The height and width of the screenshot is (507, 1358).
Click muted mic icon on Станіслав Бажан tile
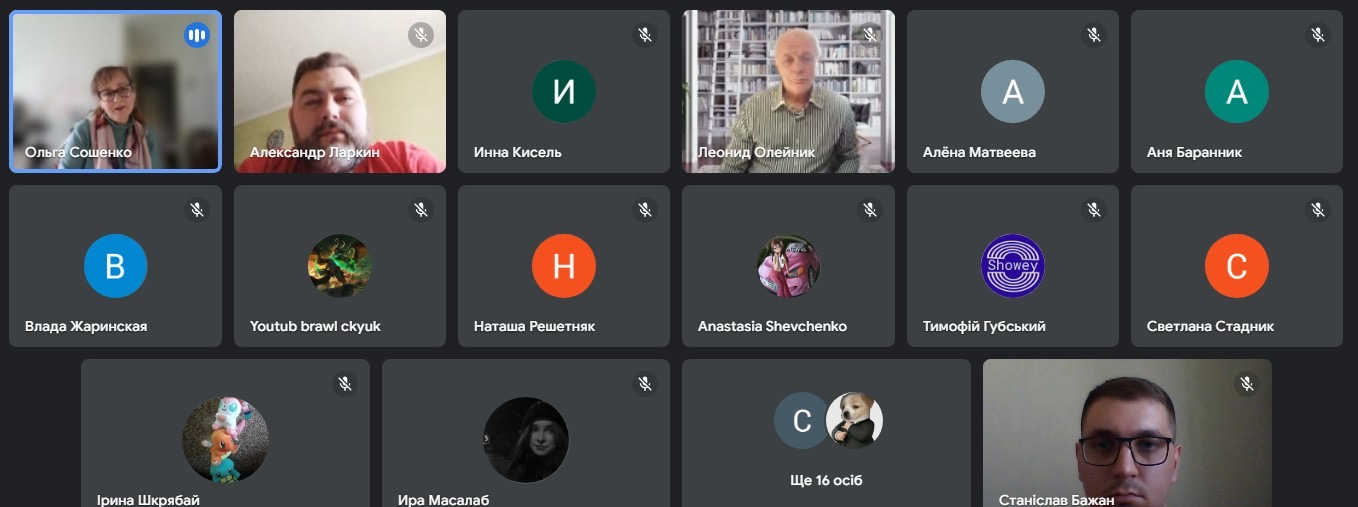tap(1246, 383)
